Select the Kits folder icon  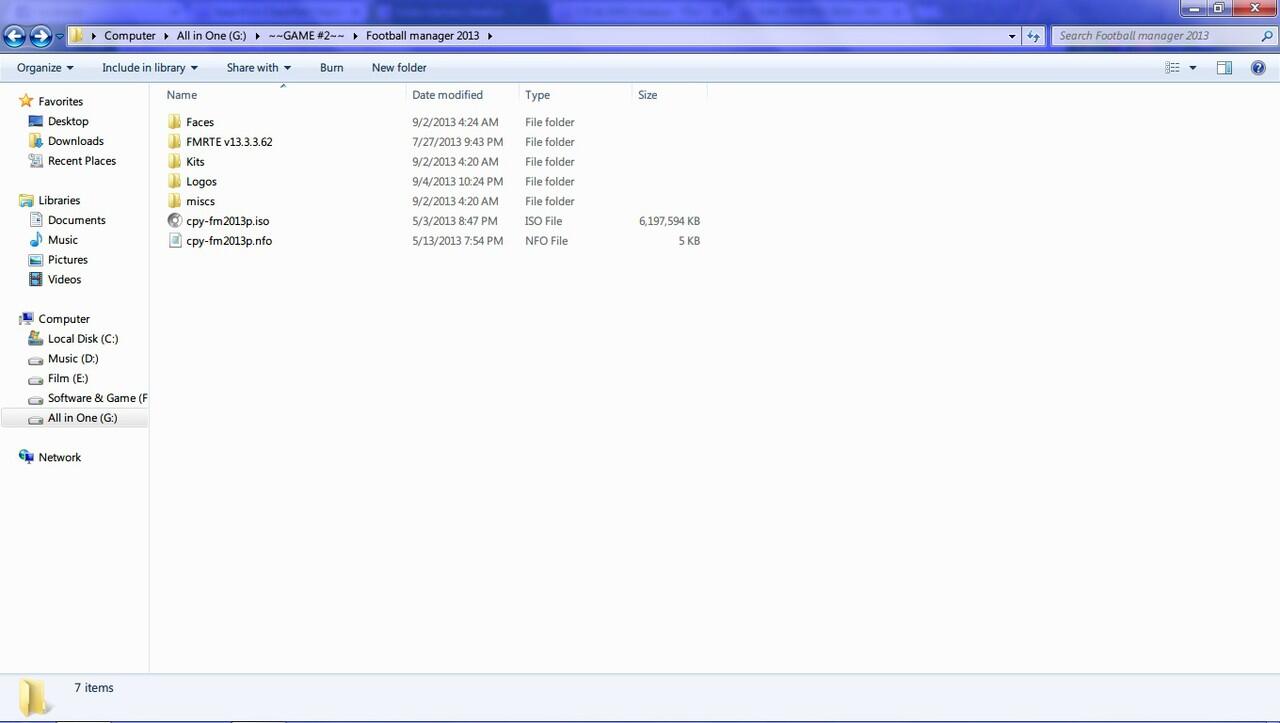(175, 162)
